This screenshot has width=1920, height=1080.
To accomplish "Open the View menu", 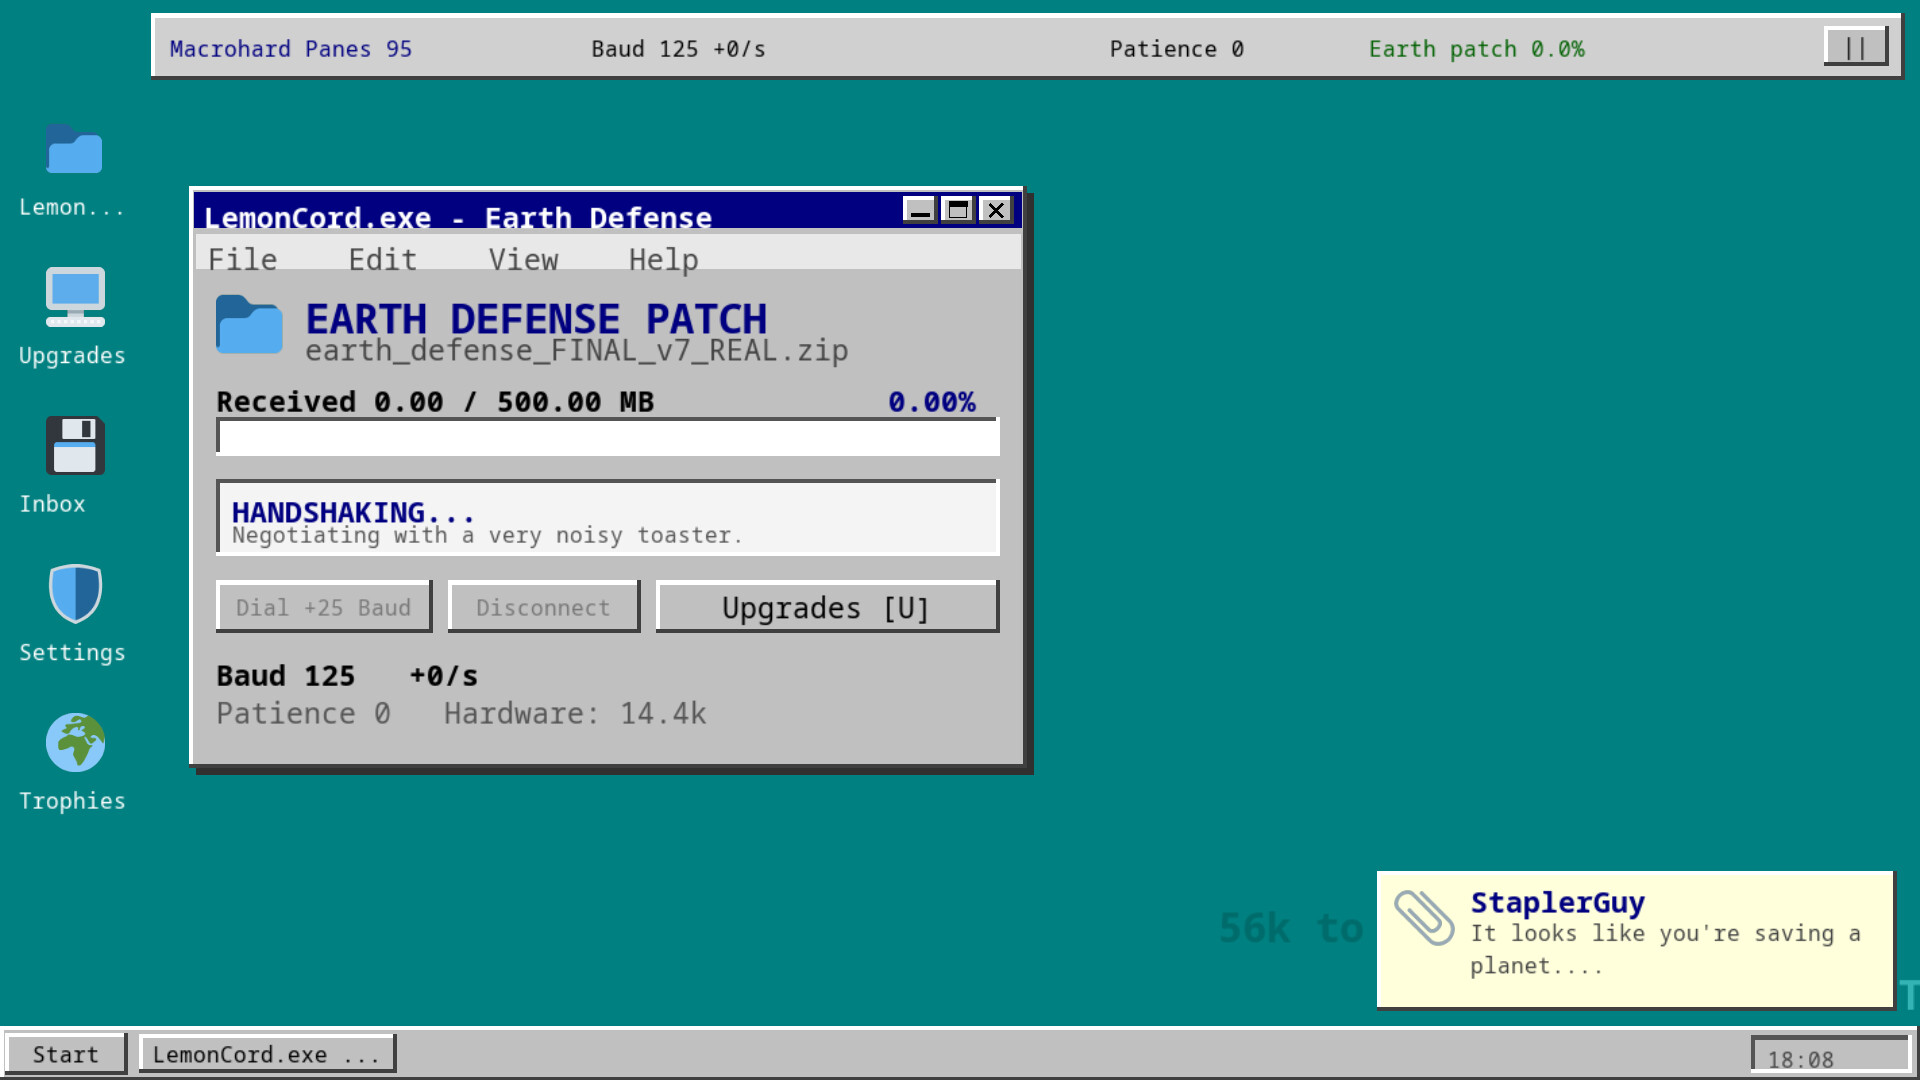I will click(x=523, y=259).
